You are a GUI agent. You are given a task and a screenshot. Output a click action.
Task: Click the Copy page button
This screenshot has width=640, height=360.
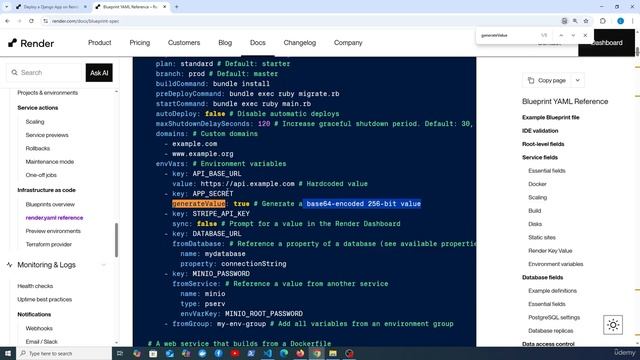click(547, 80)
